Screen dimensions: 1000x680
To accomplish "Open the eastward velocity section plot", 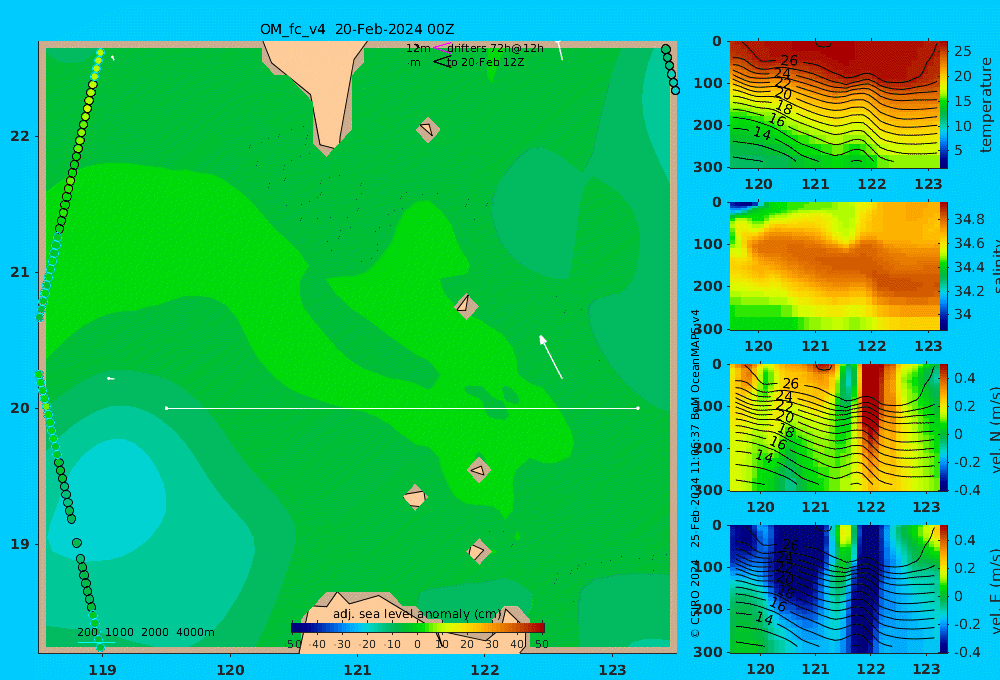I will click(x=834, y=589).
